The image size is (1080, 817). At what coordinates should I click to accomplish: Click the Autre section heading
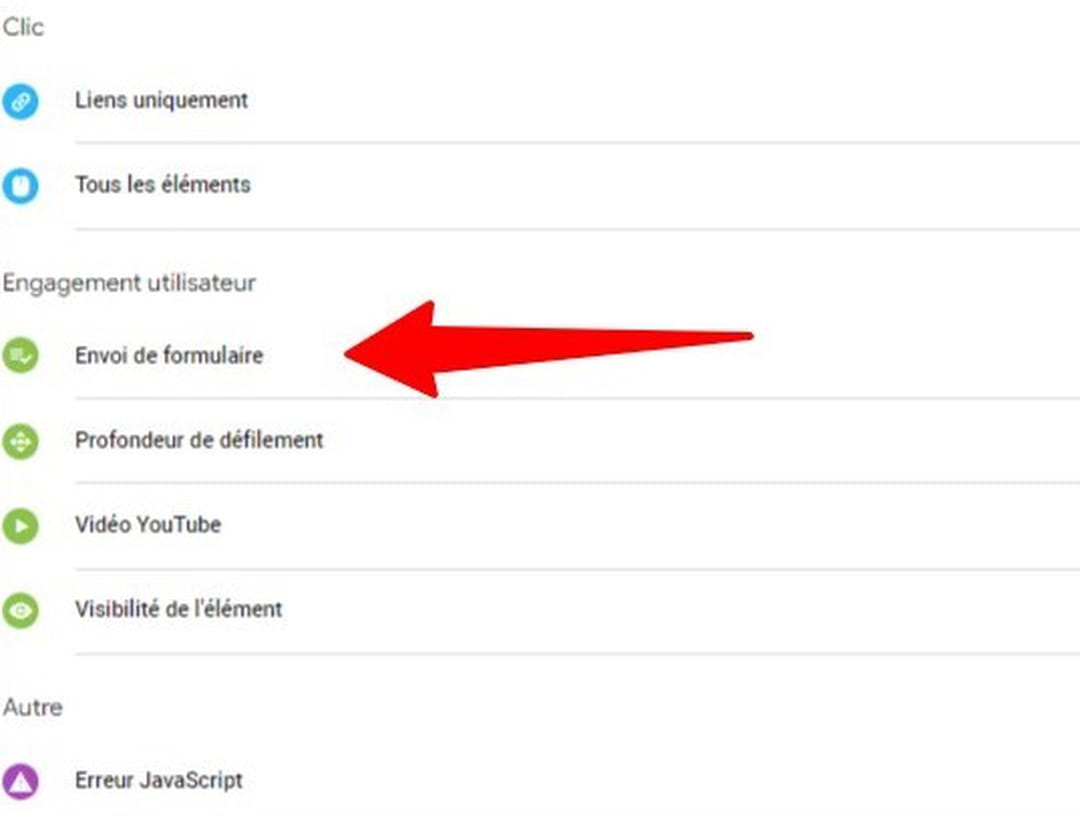(x=32, y=707)
